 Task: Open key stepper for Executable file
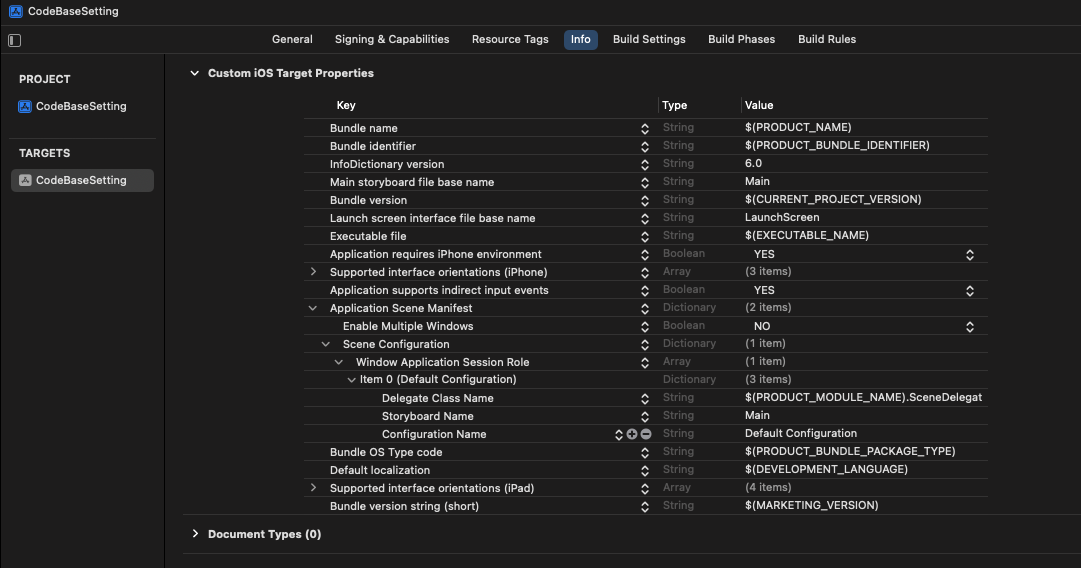click(x=645, y=236)
